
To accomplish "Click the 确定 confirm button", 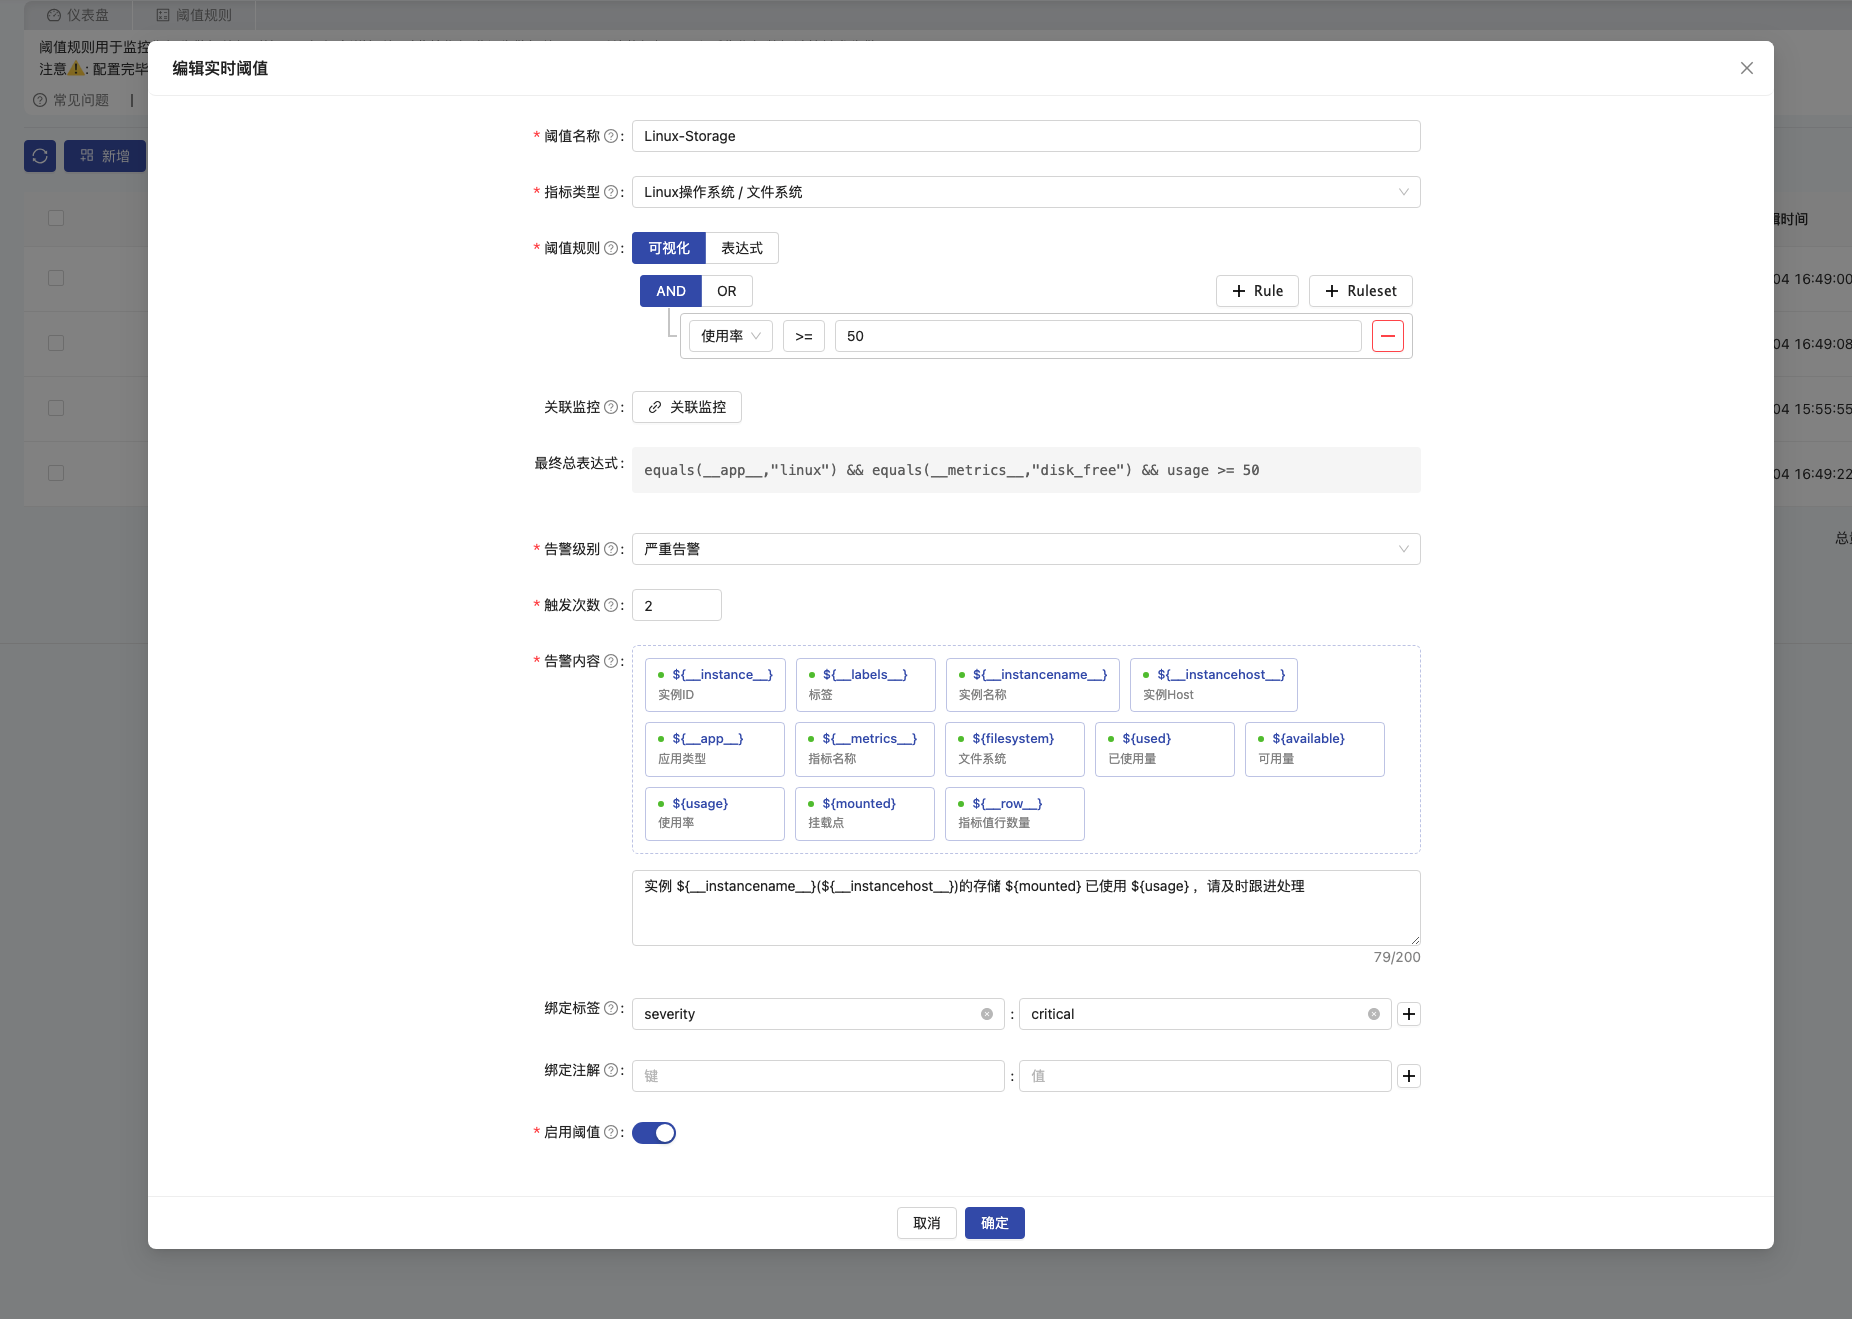I will point(994,1223).
